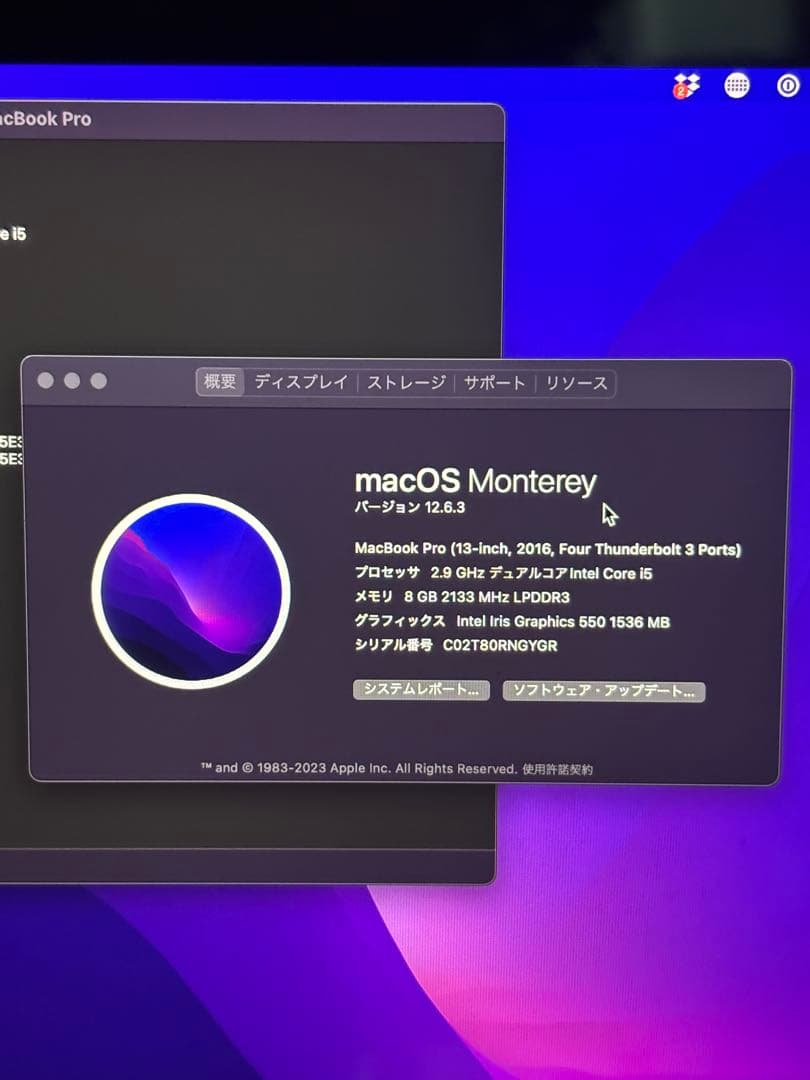Open the ストレージ tab
The height and width of the screenshot is (1080, 810).
(x=409, y=382)
